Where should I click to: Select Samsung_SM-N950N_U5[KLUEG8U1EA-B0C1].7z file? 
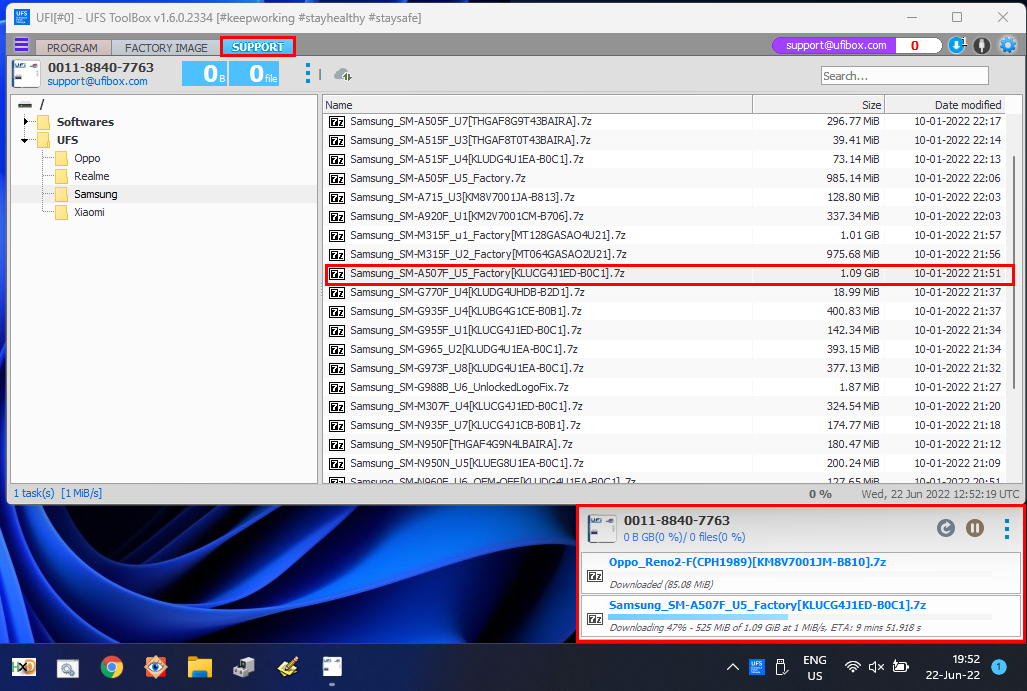(x=664, y=463)
